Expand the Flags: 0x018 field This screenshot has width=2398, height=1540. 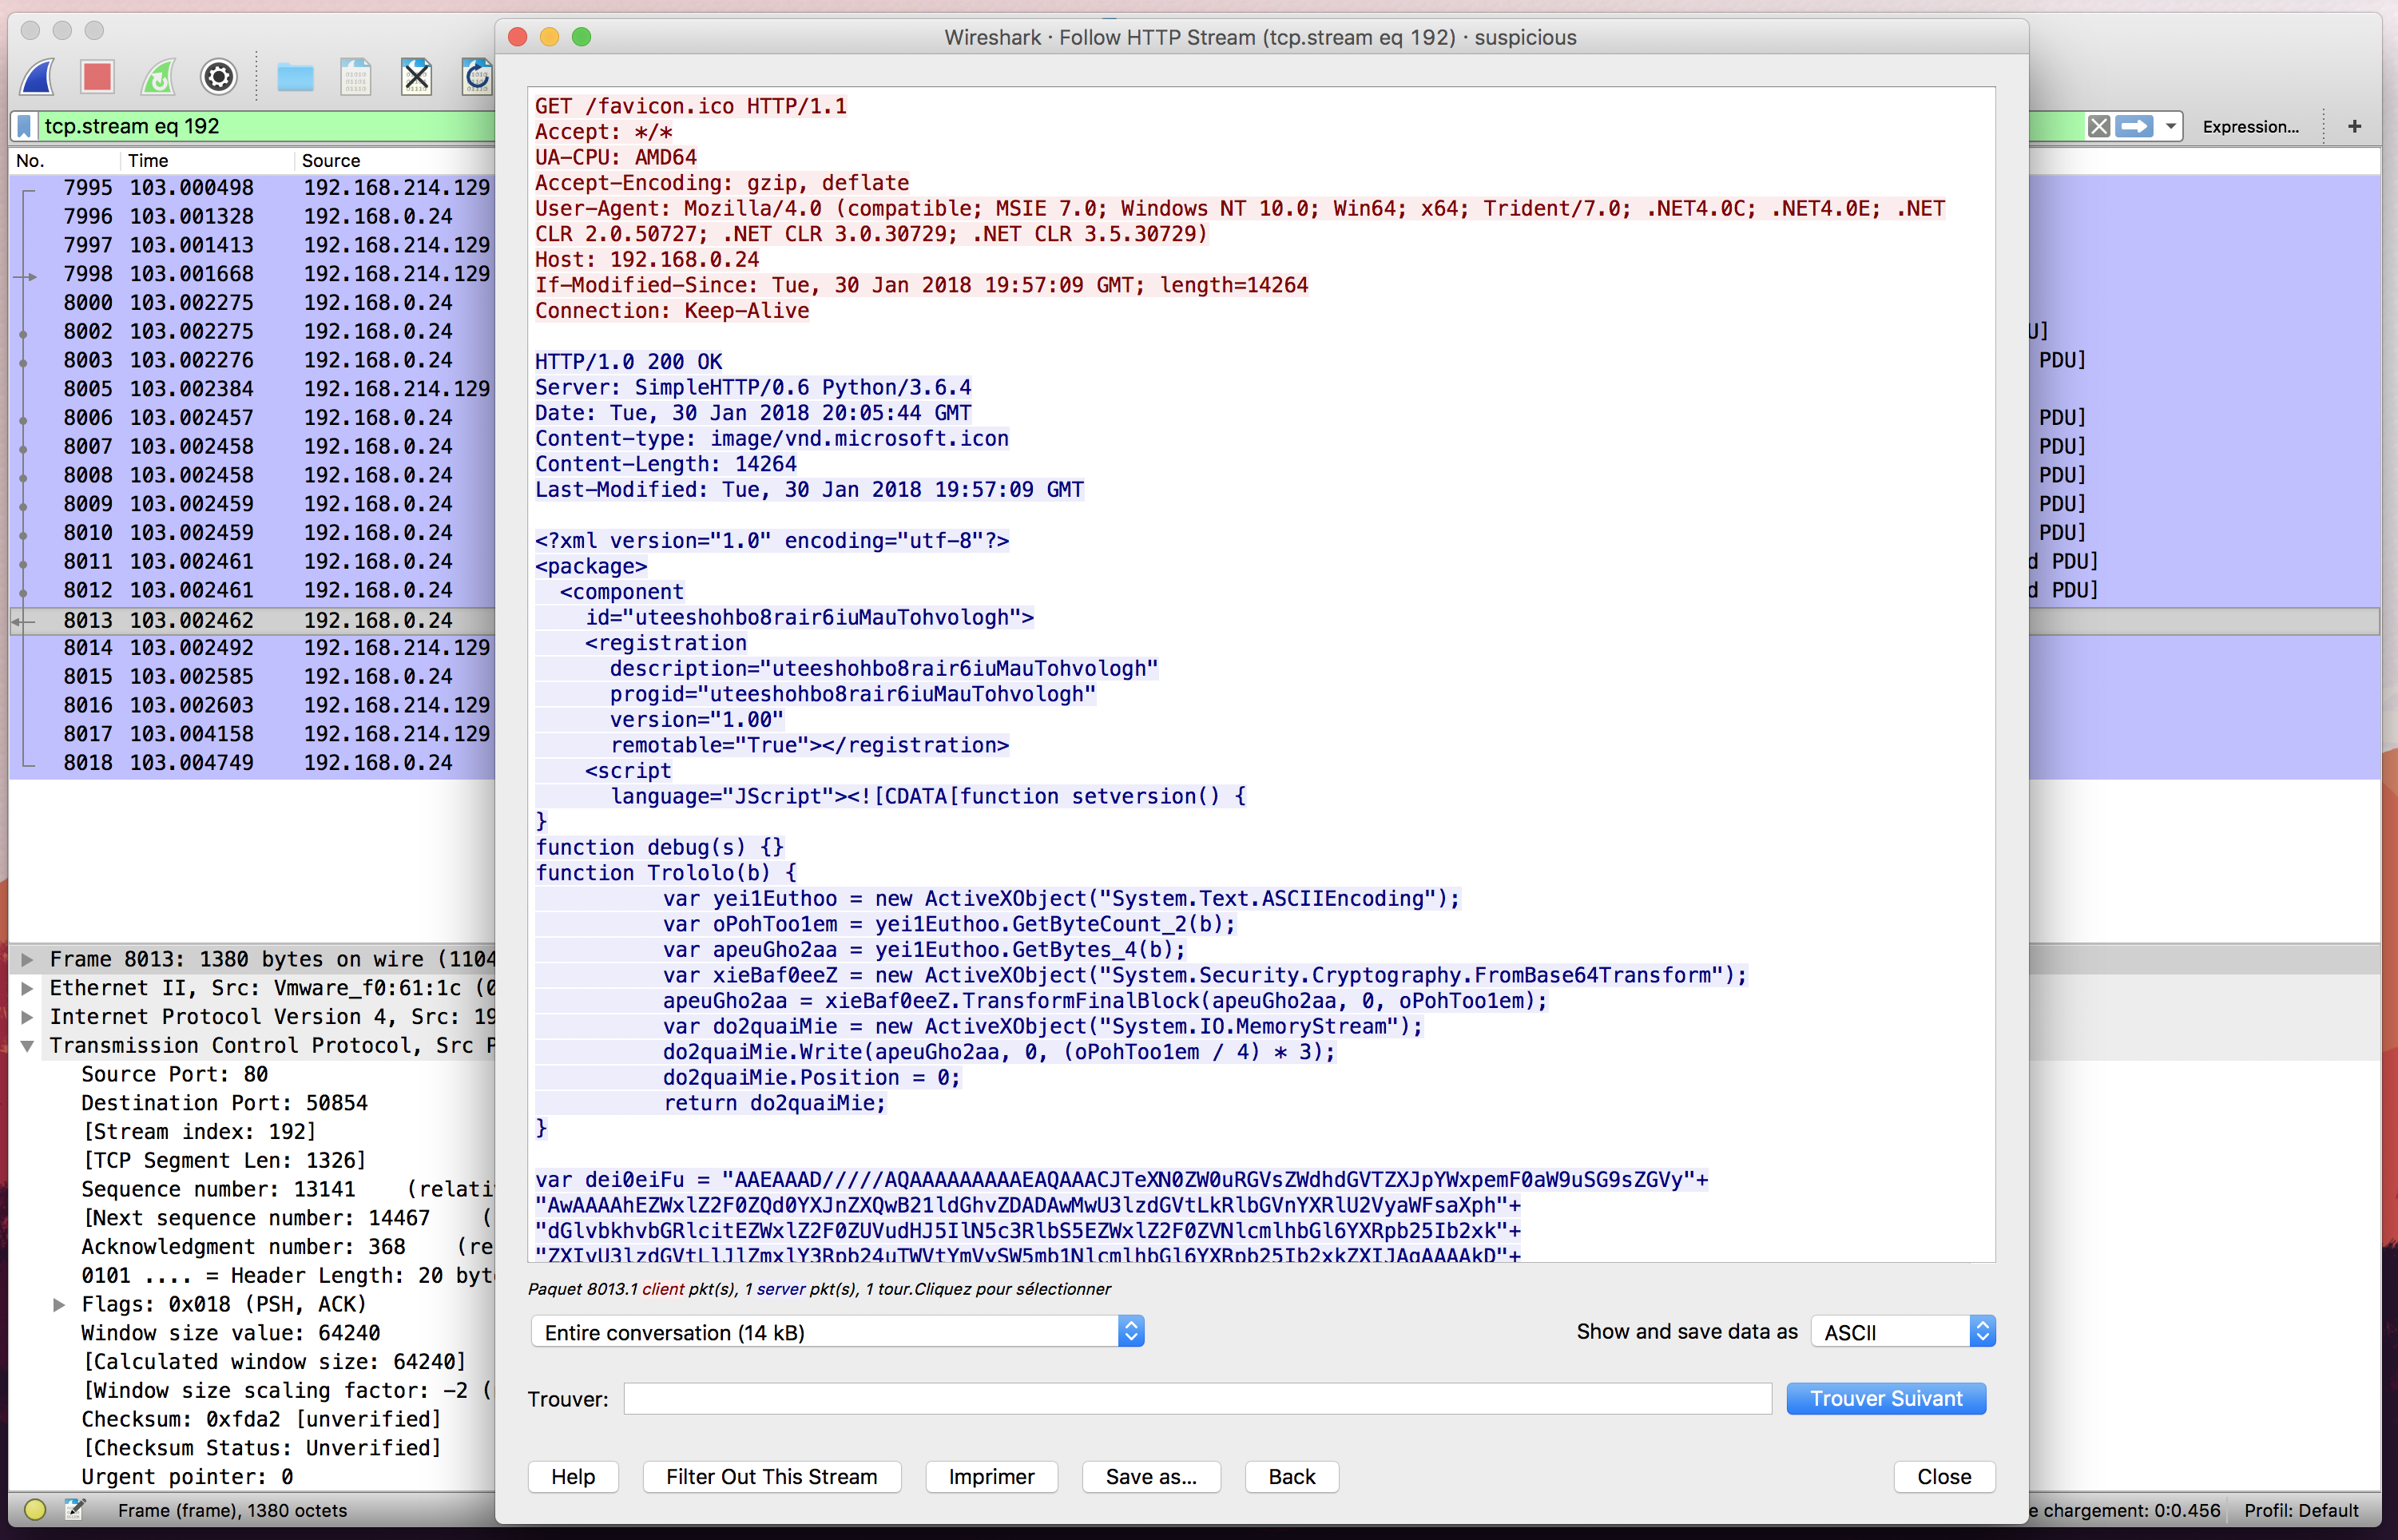coord(58,1304)
